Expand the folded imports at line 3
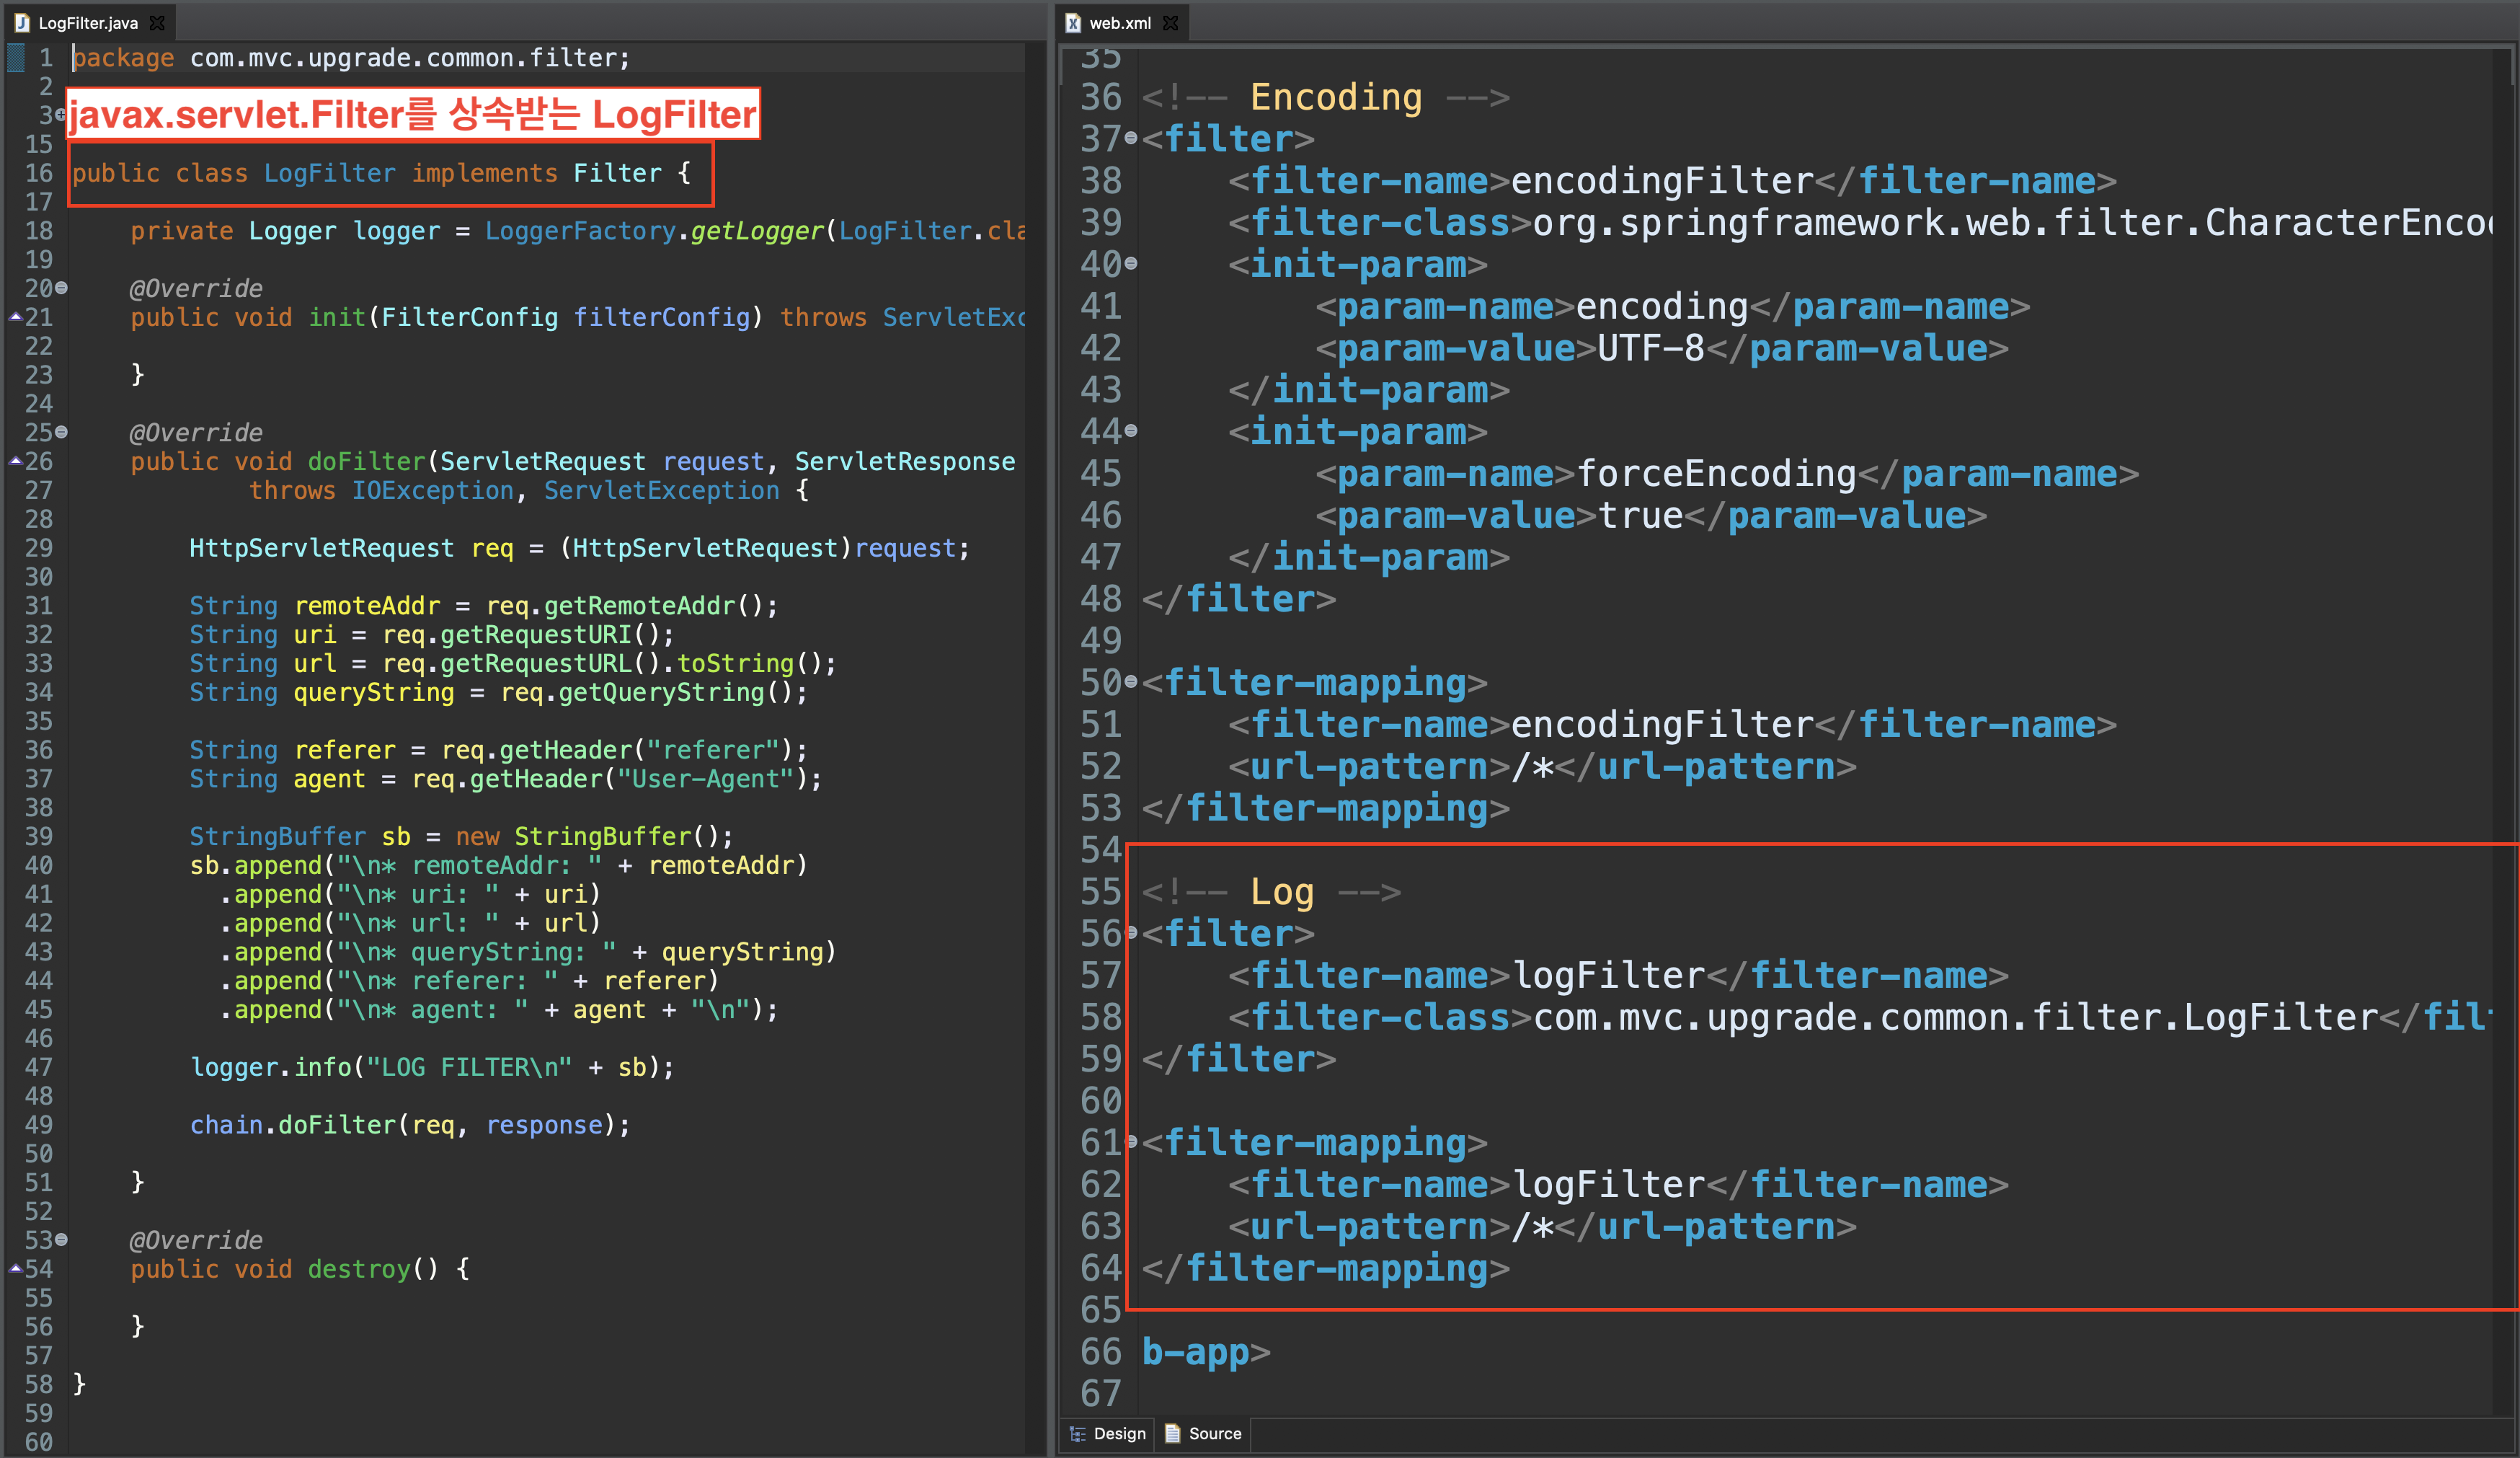Screen dimensions: 2520x1458 (x=61, y=115)
